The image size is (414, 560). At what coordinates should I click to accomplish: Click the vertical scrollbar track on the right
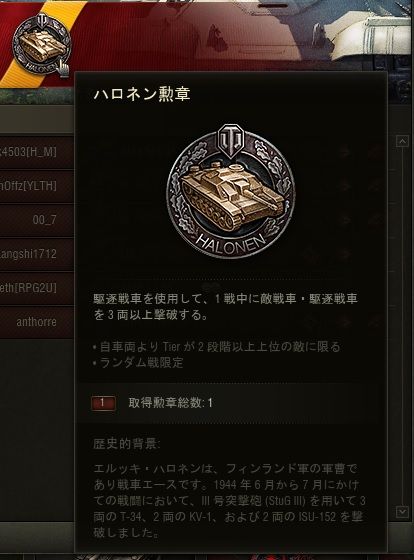point(402,326)
